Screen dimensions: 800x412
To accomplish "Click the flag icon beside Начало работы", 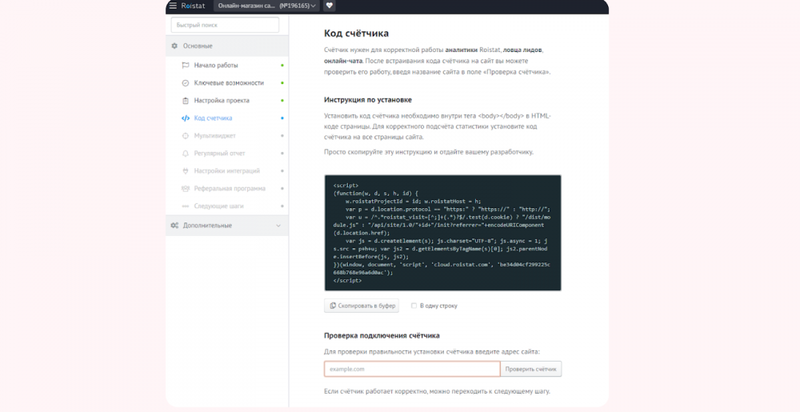I will click(185, 65).
